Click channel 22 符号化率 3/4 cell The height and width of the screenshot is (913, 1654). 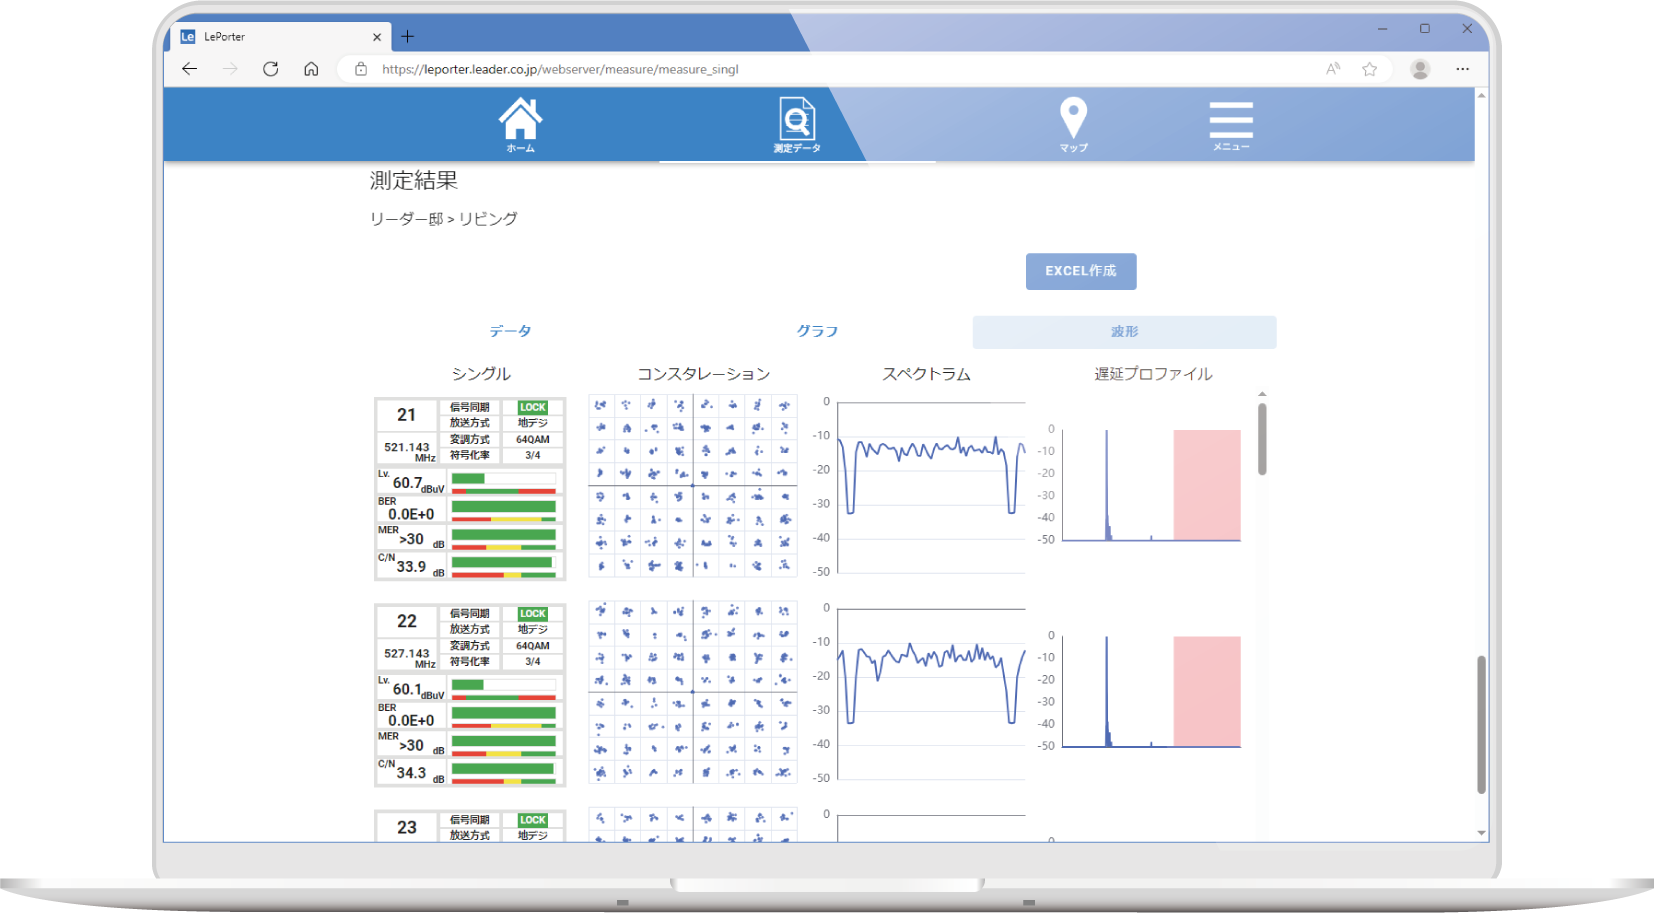pyautogui.click(x=533, y=661)
